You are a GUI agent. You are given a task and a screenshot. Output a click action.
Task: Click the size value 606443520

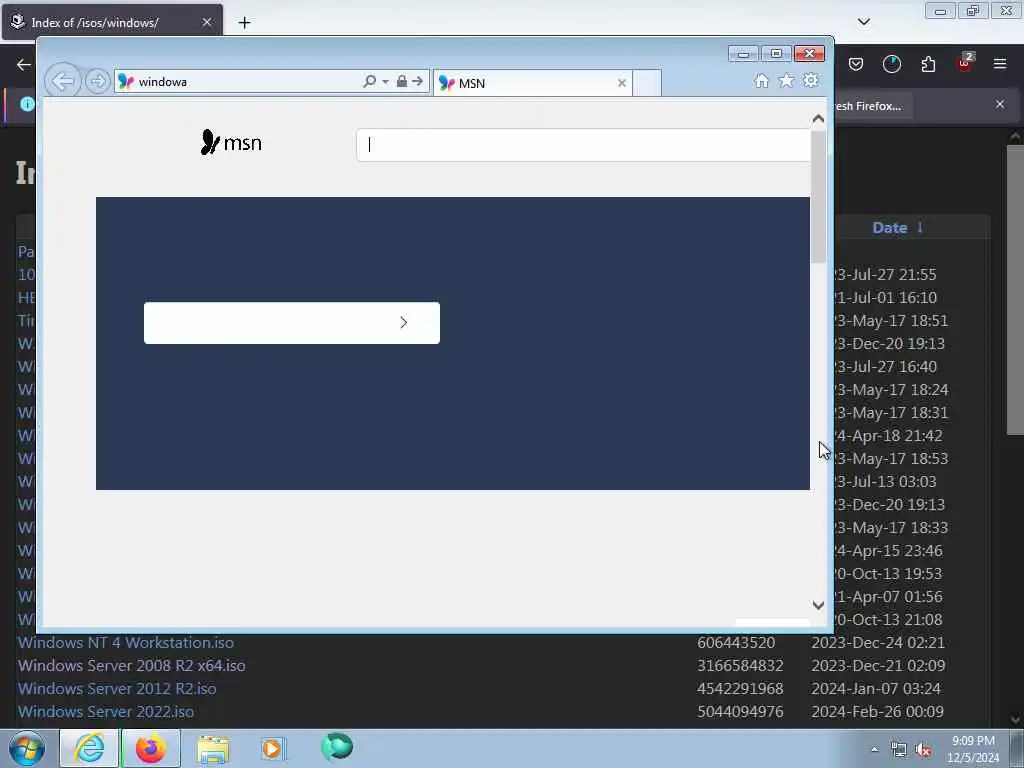coord(736,643)
